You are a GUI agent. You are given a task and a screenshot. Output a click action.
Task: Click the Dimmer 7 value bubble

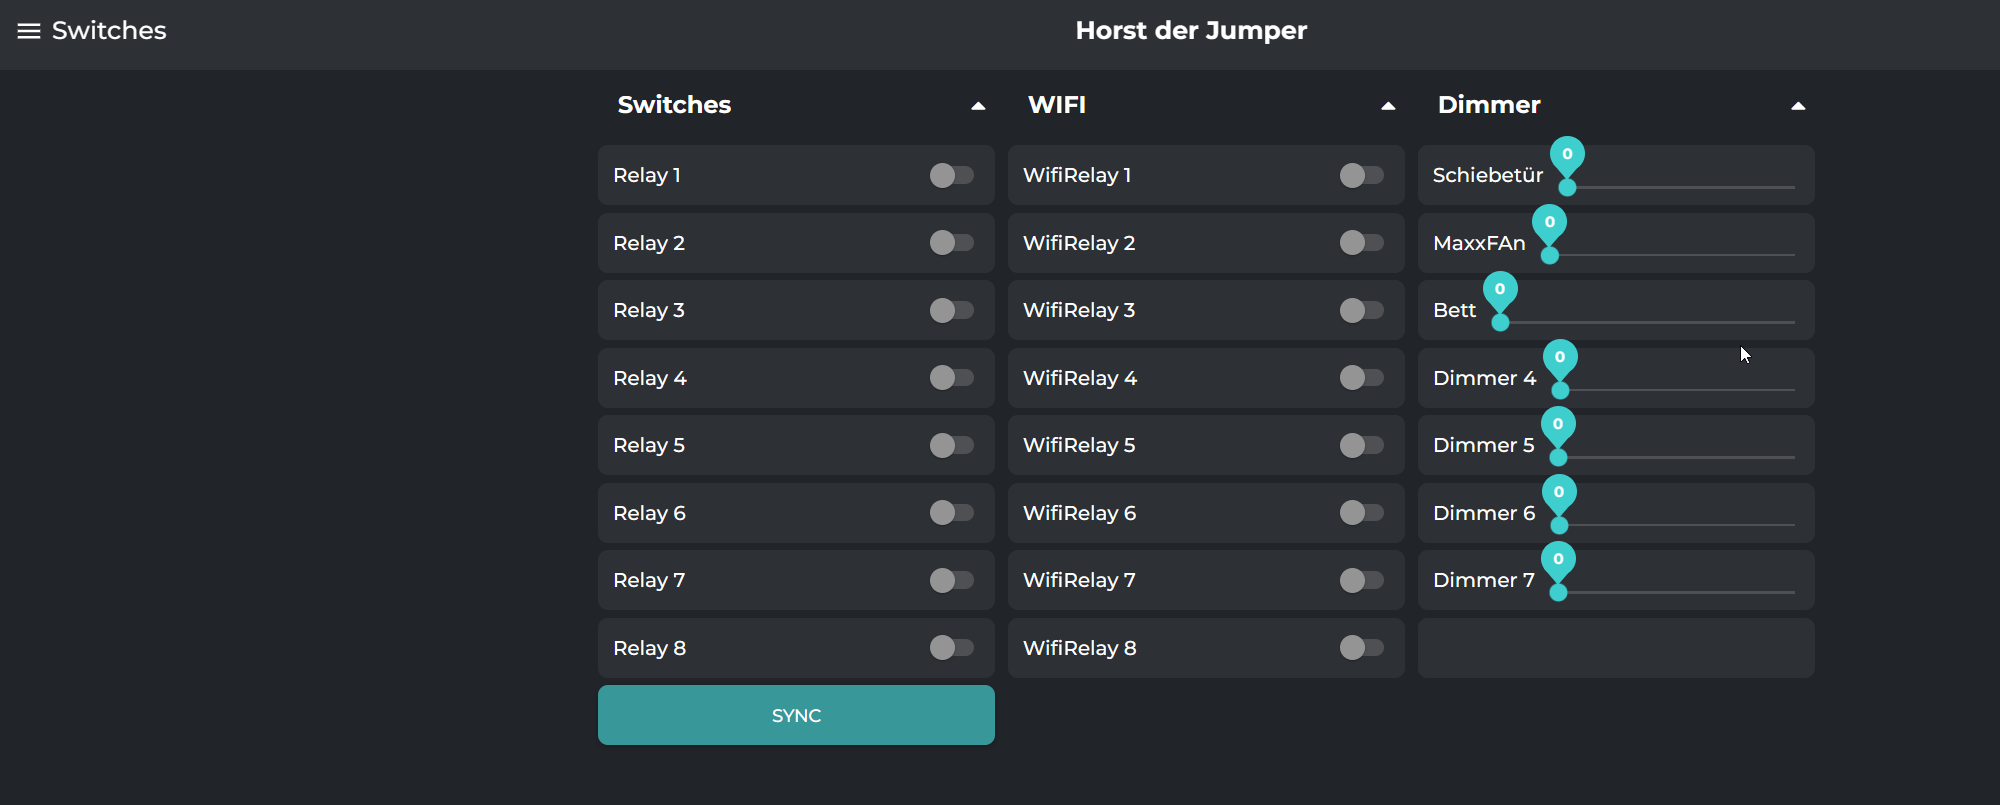[x=1558, y=559]
